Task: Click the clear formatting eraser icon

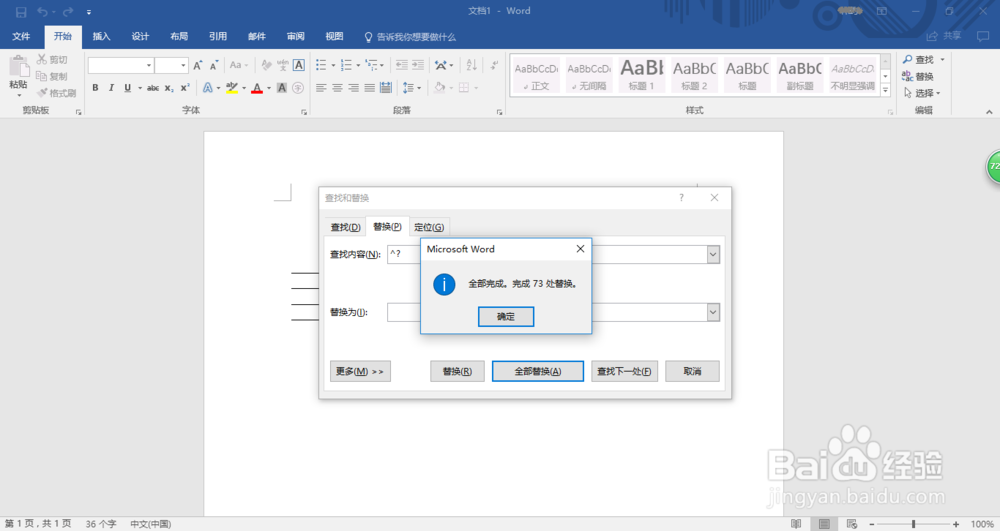Action: click(267, 65)
